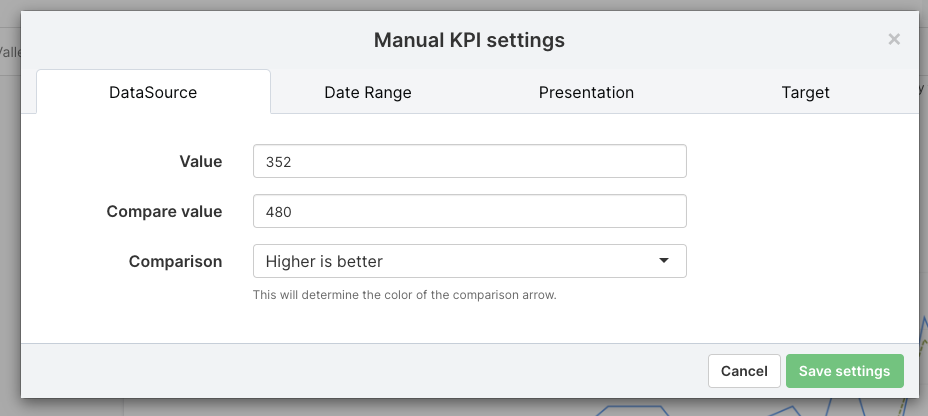Open the Date Range tab
This screenshot has height=416, width=928.
[x=368, y=92]
